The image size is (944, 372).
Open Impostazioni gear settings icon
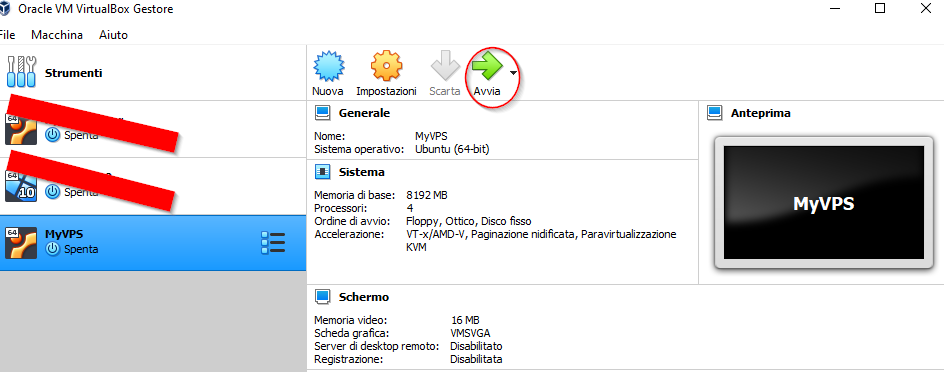(386, 66)
